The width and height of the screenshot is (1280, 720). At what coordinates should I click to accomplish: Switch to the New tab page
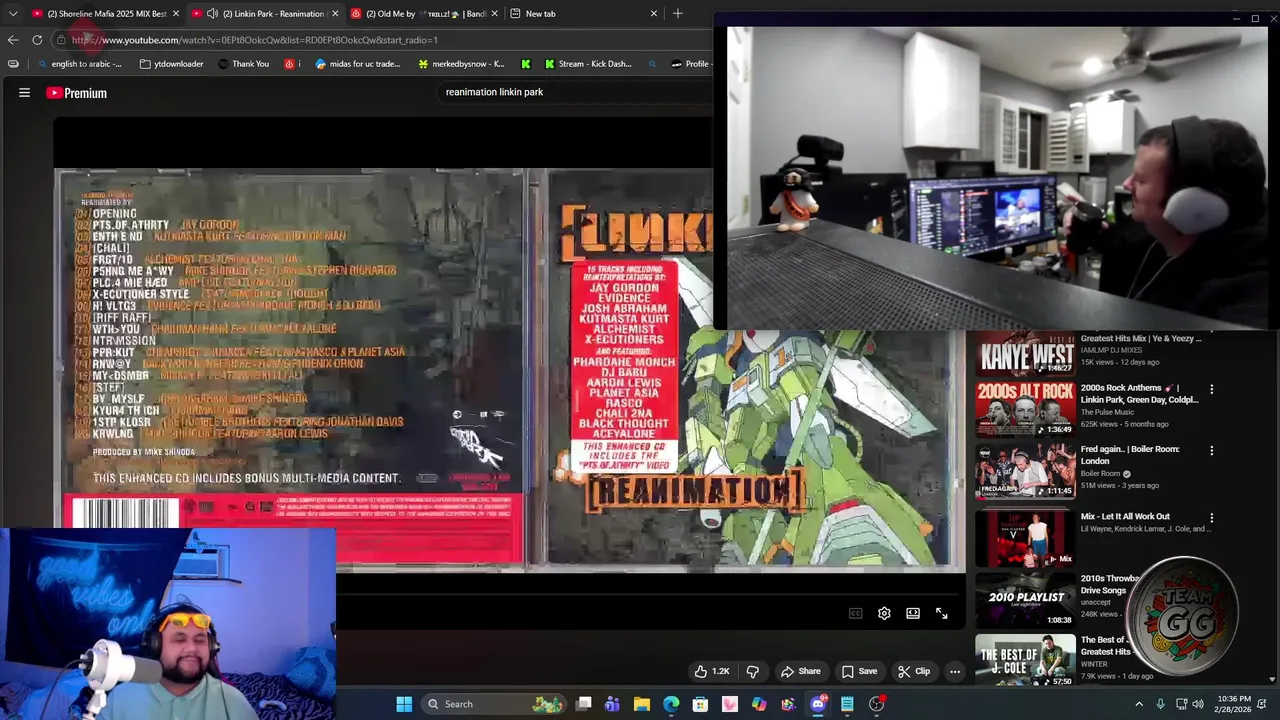click(585, 14)
